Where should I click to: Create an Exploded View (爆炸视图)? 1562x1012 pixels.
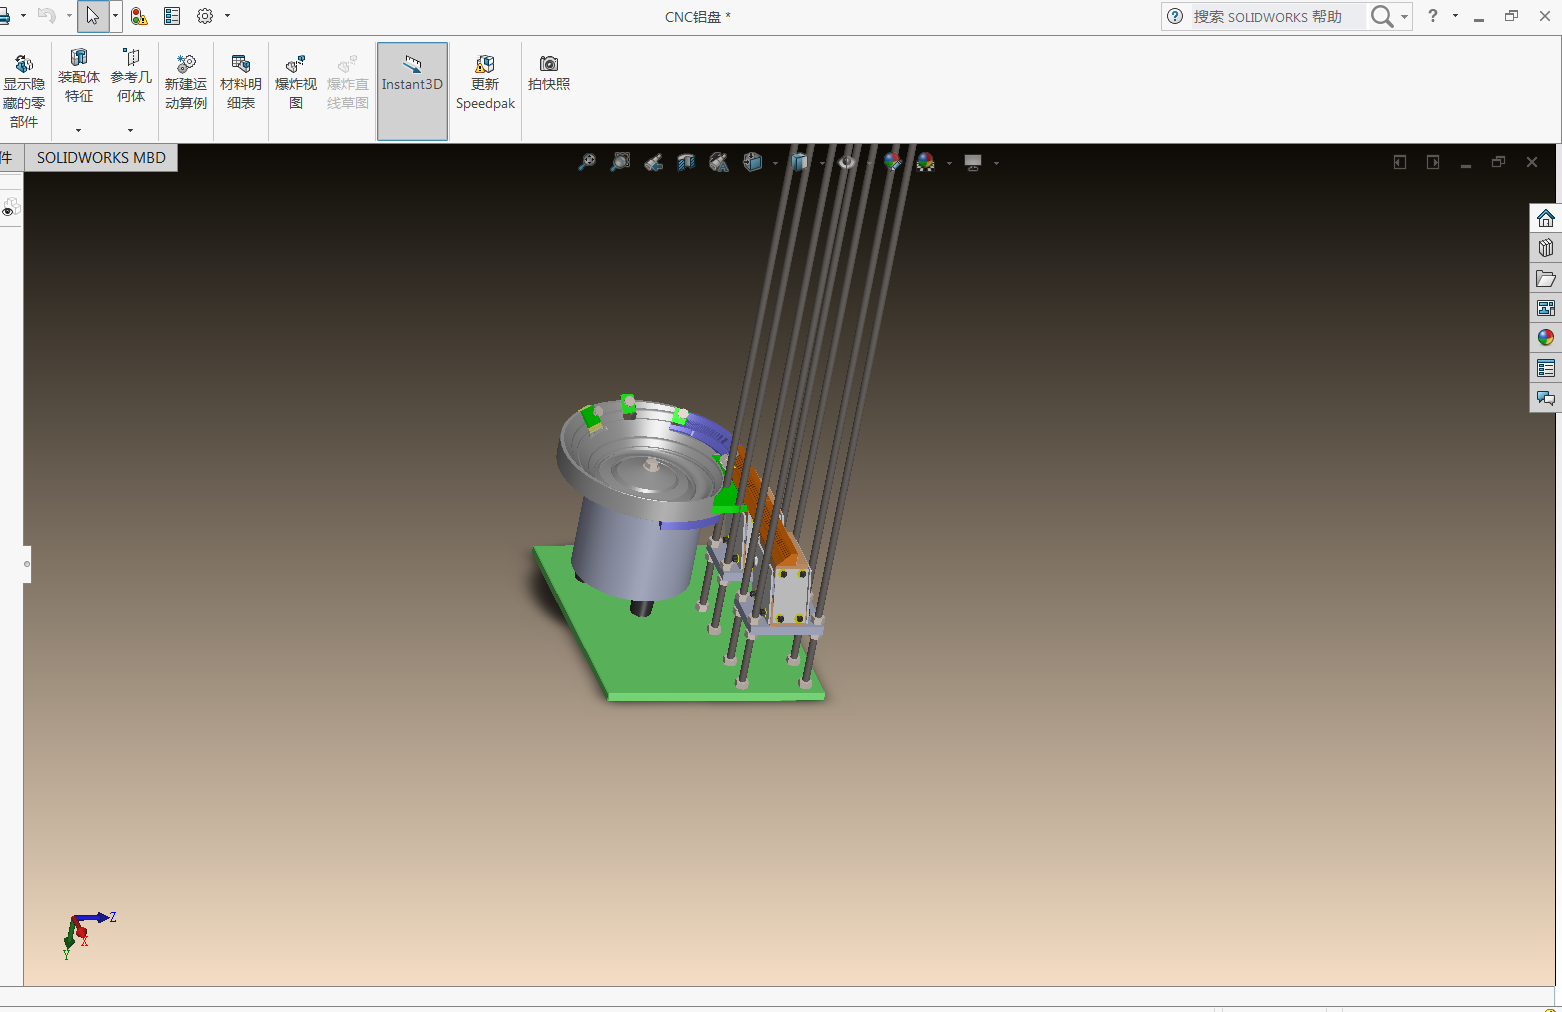click(x=296, y=83)
